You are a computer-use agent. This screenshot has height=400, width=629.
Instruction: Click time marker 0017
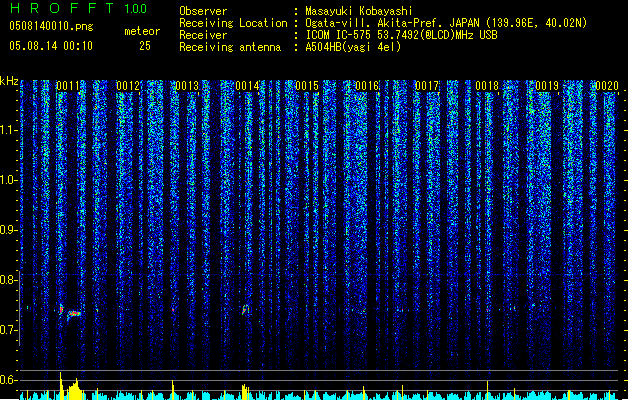[x=427, y=86]
